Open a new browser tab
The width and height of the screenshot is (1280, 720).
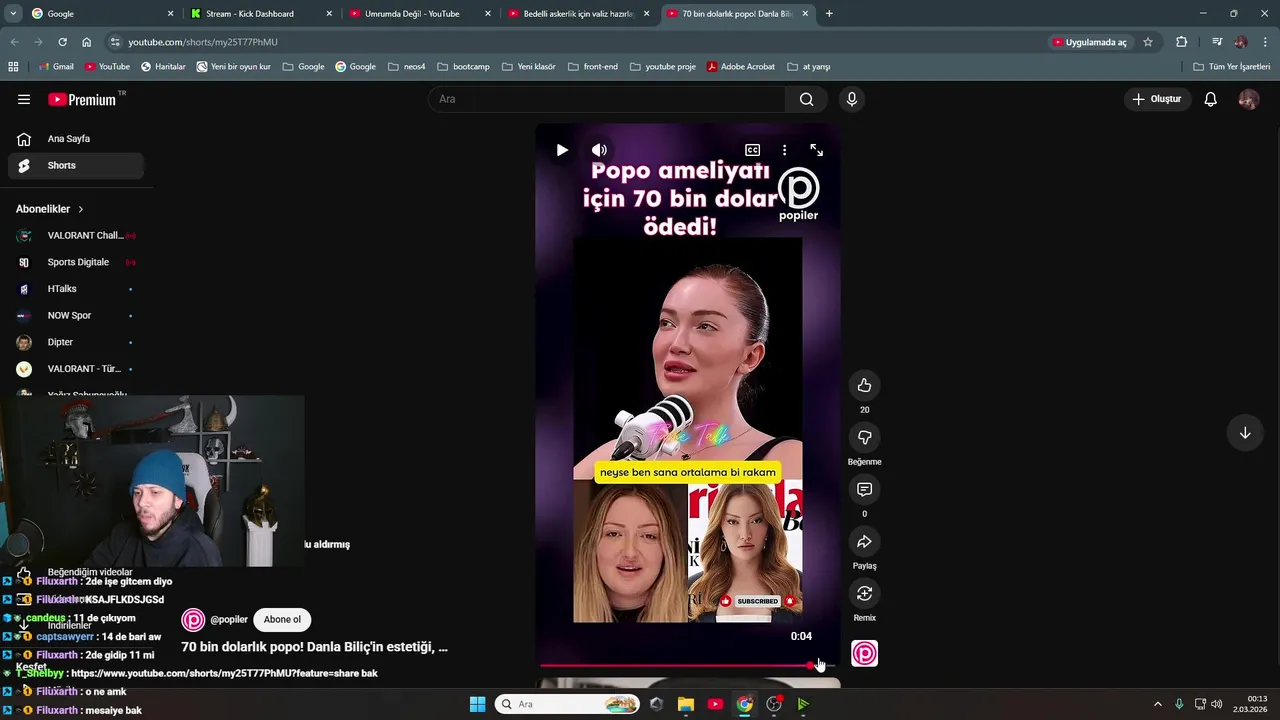click(829, 14)
